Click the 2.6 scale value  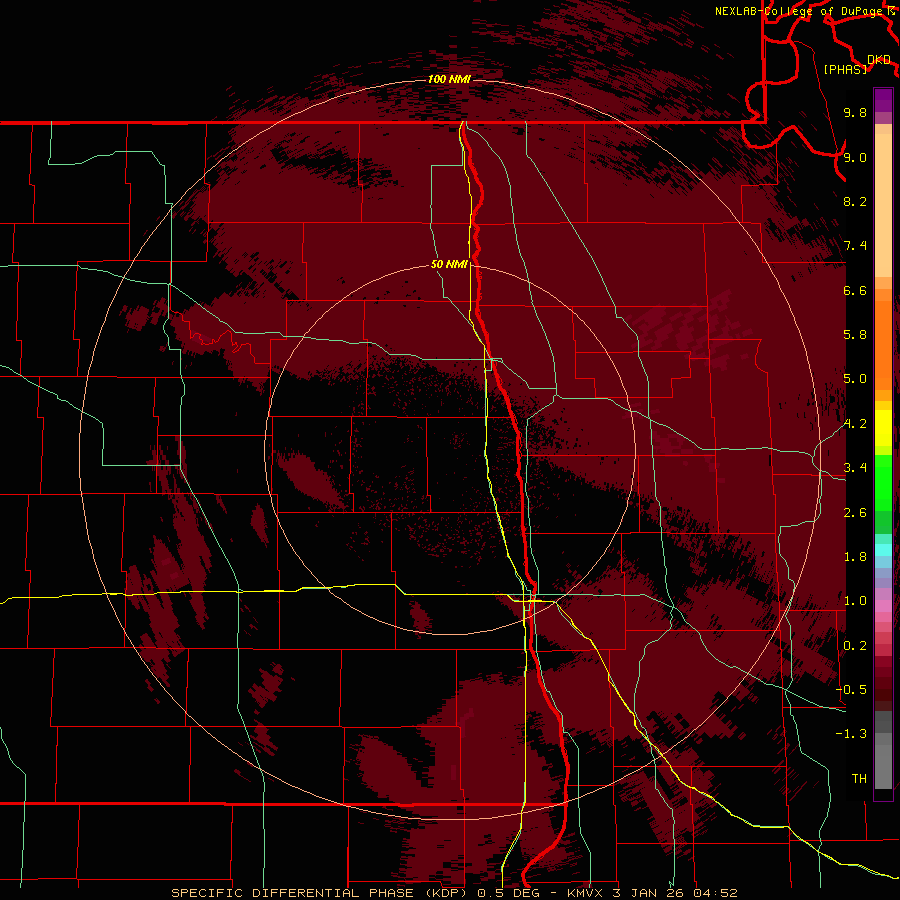(855, 513)
